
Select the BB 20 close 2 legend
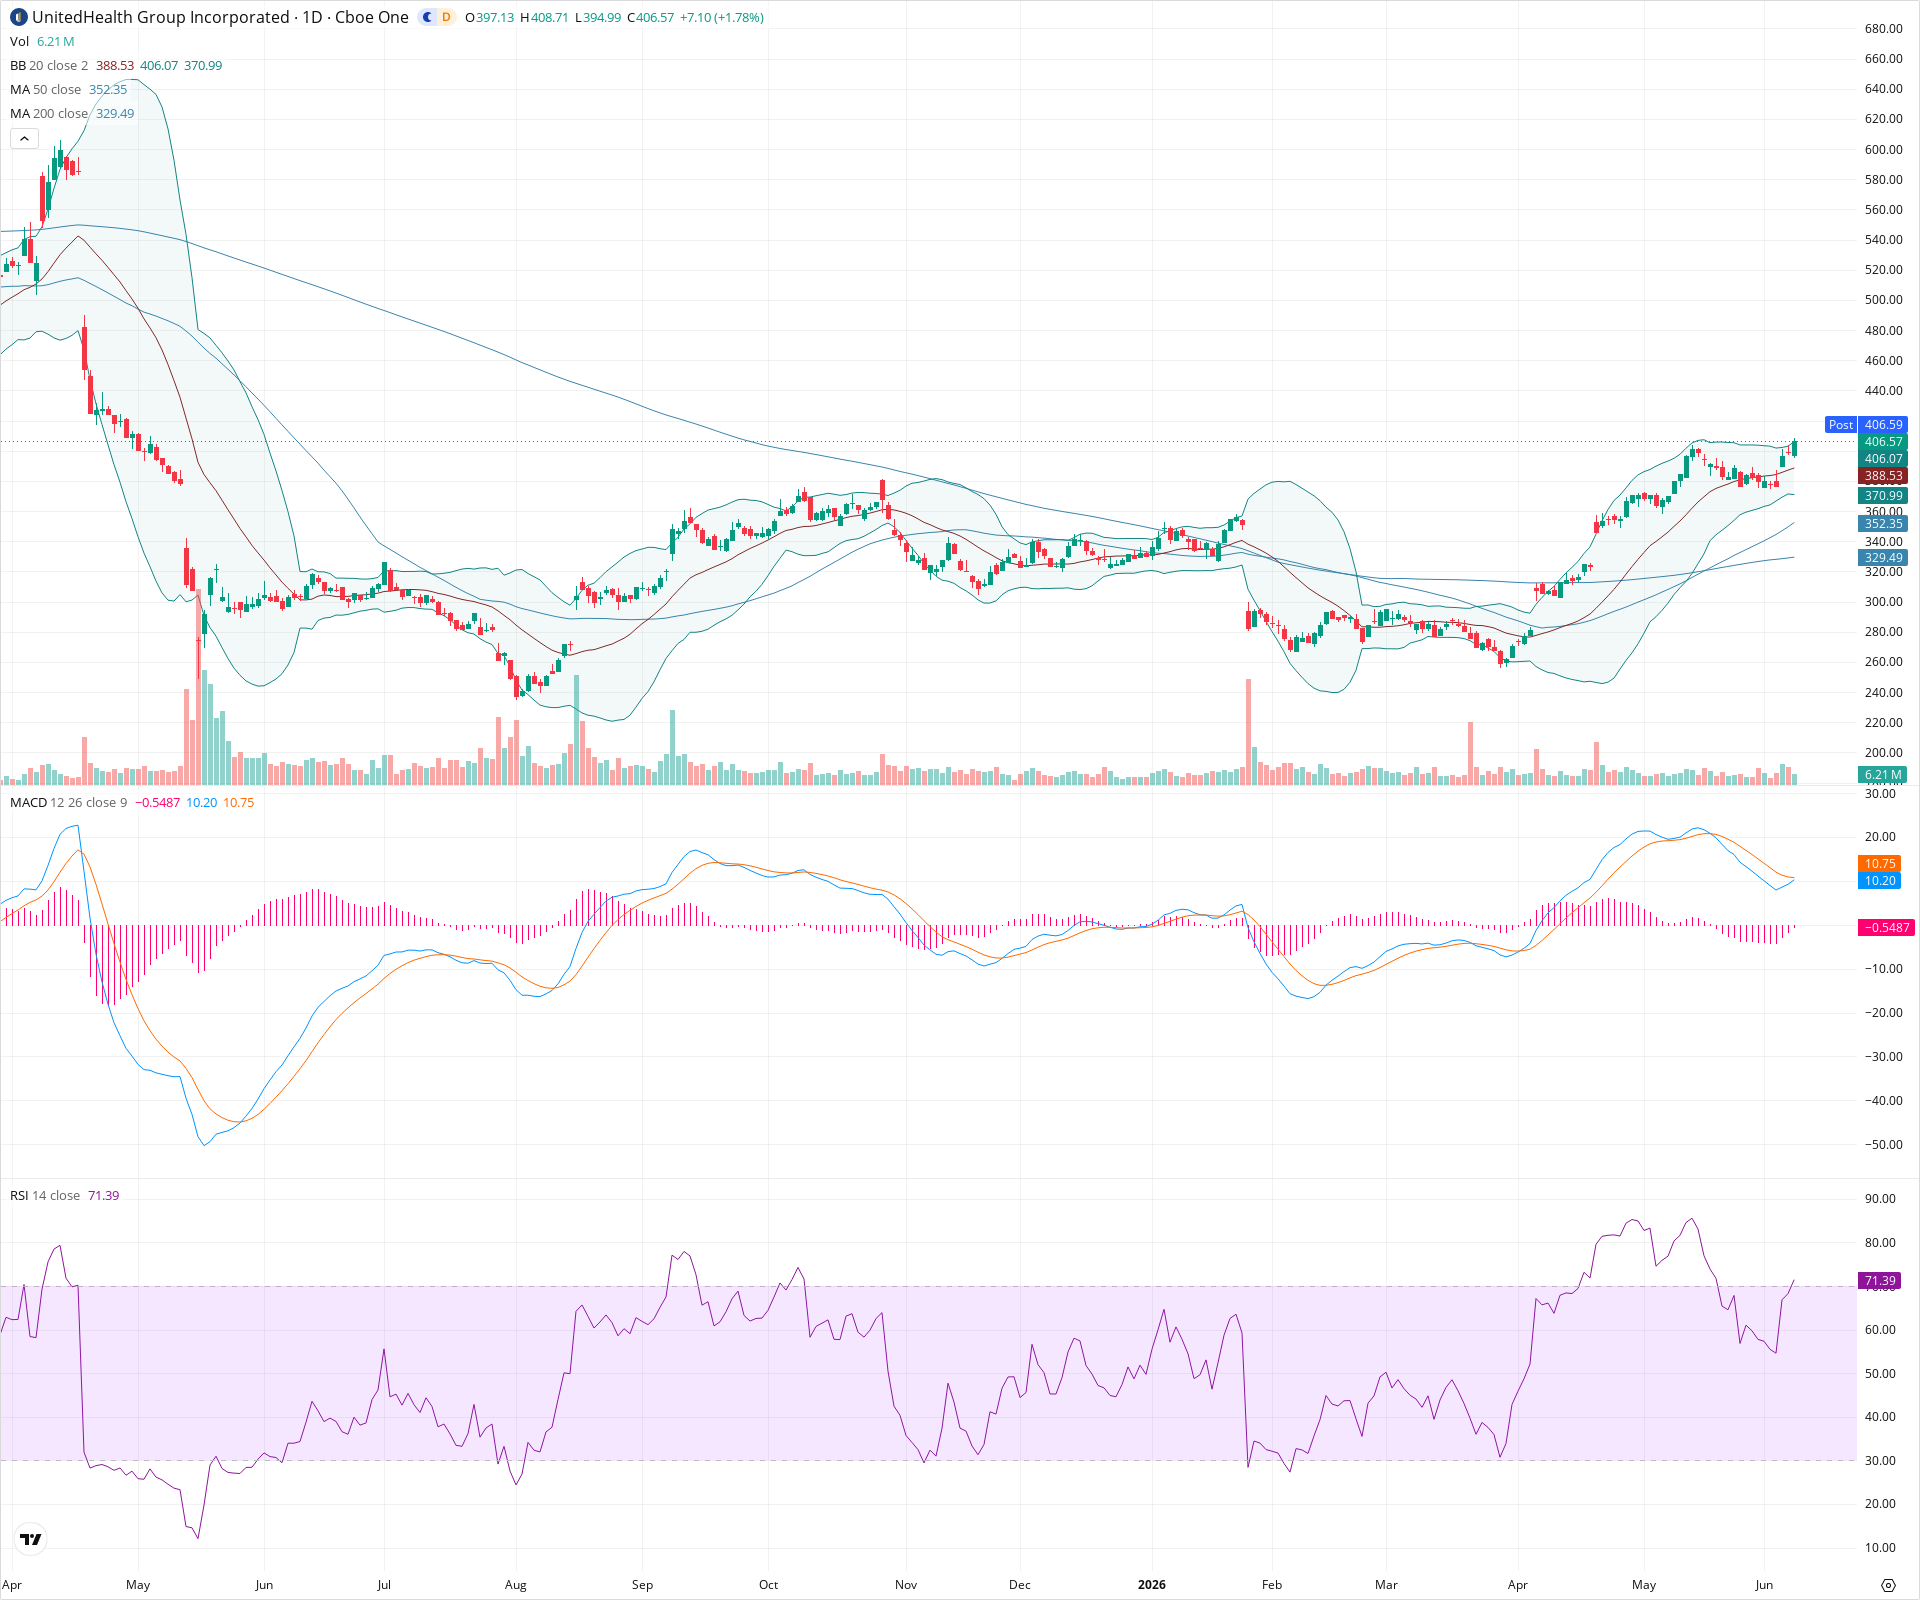(x=49, y=65)
